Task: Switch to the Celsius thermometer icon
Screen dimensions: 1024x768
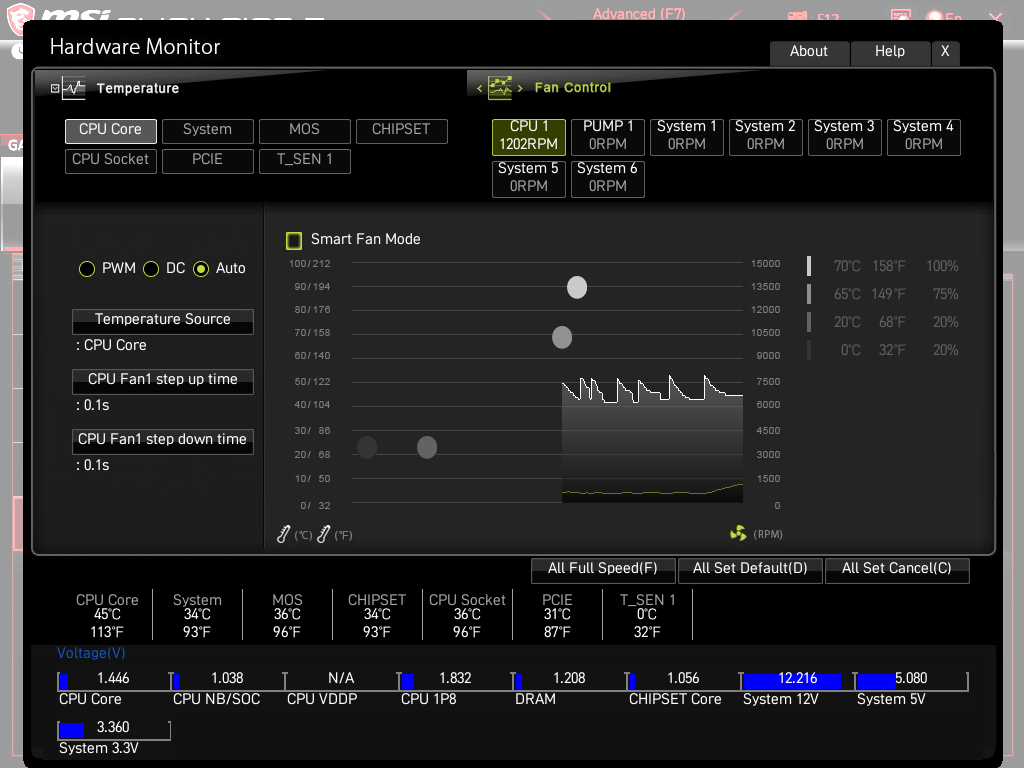Action: tap(283, 534)
